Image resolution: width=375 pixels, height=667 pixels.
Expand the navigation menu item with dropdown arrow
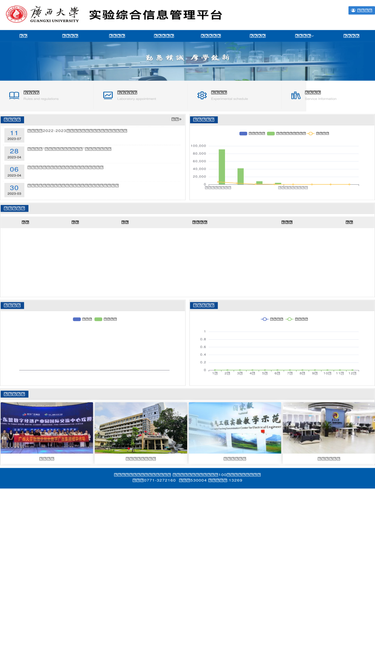click(x=304, y=36)
